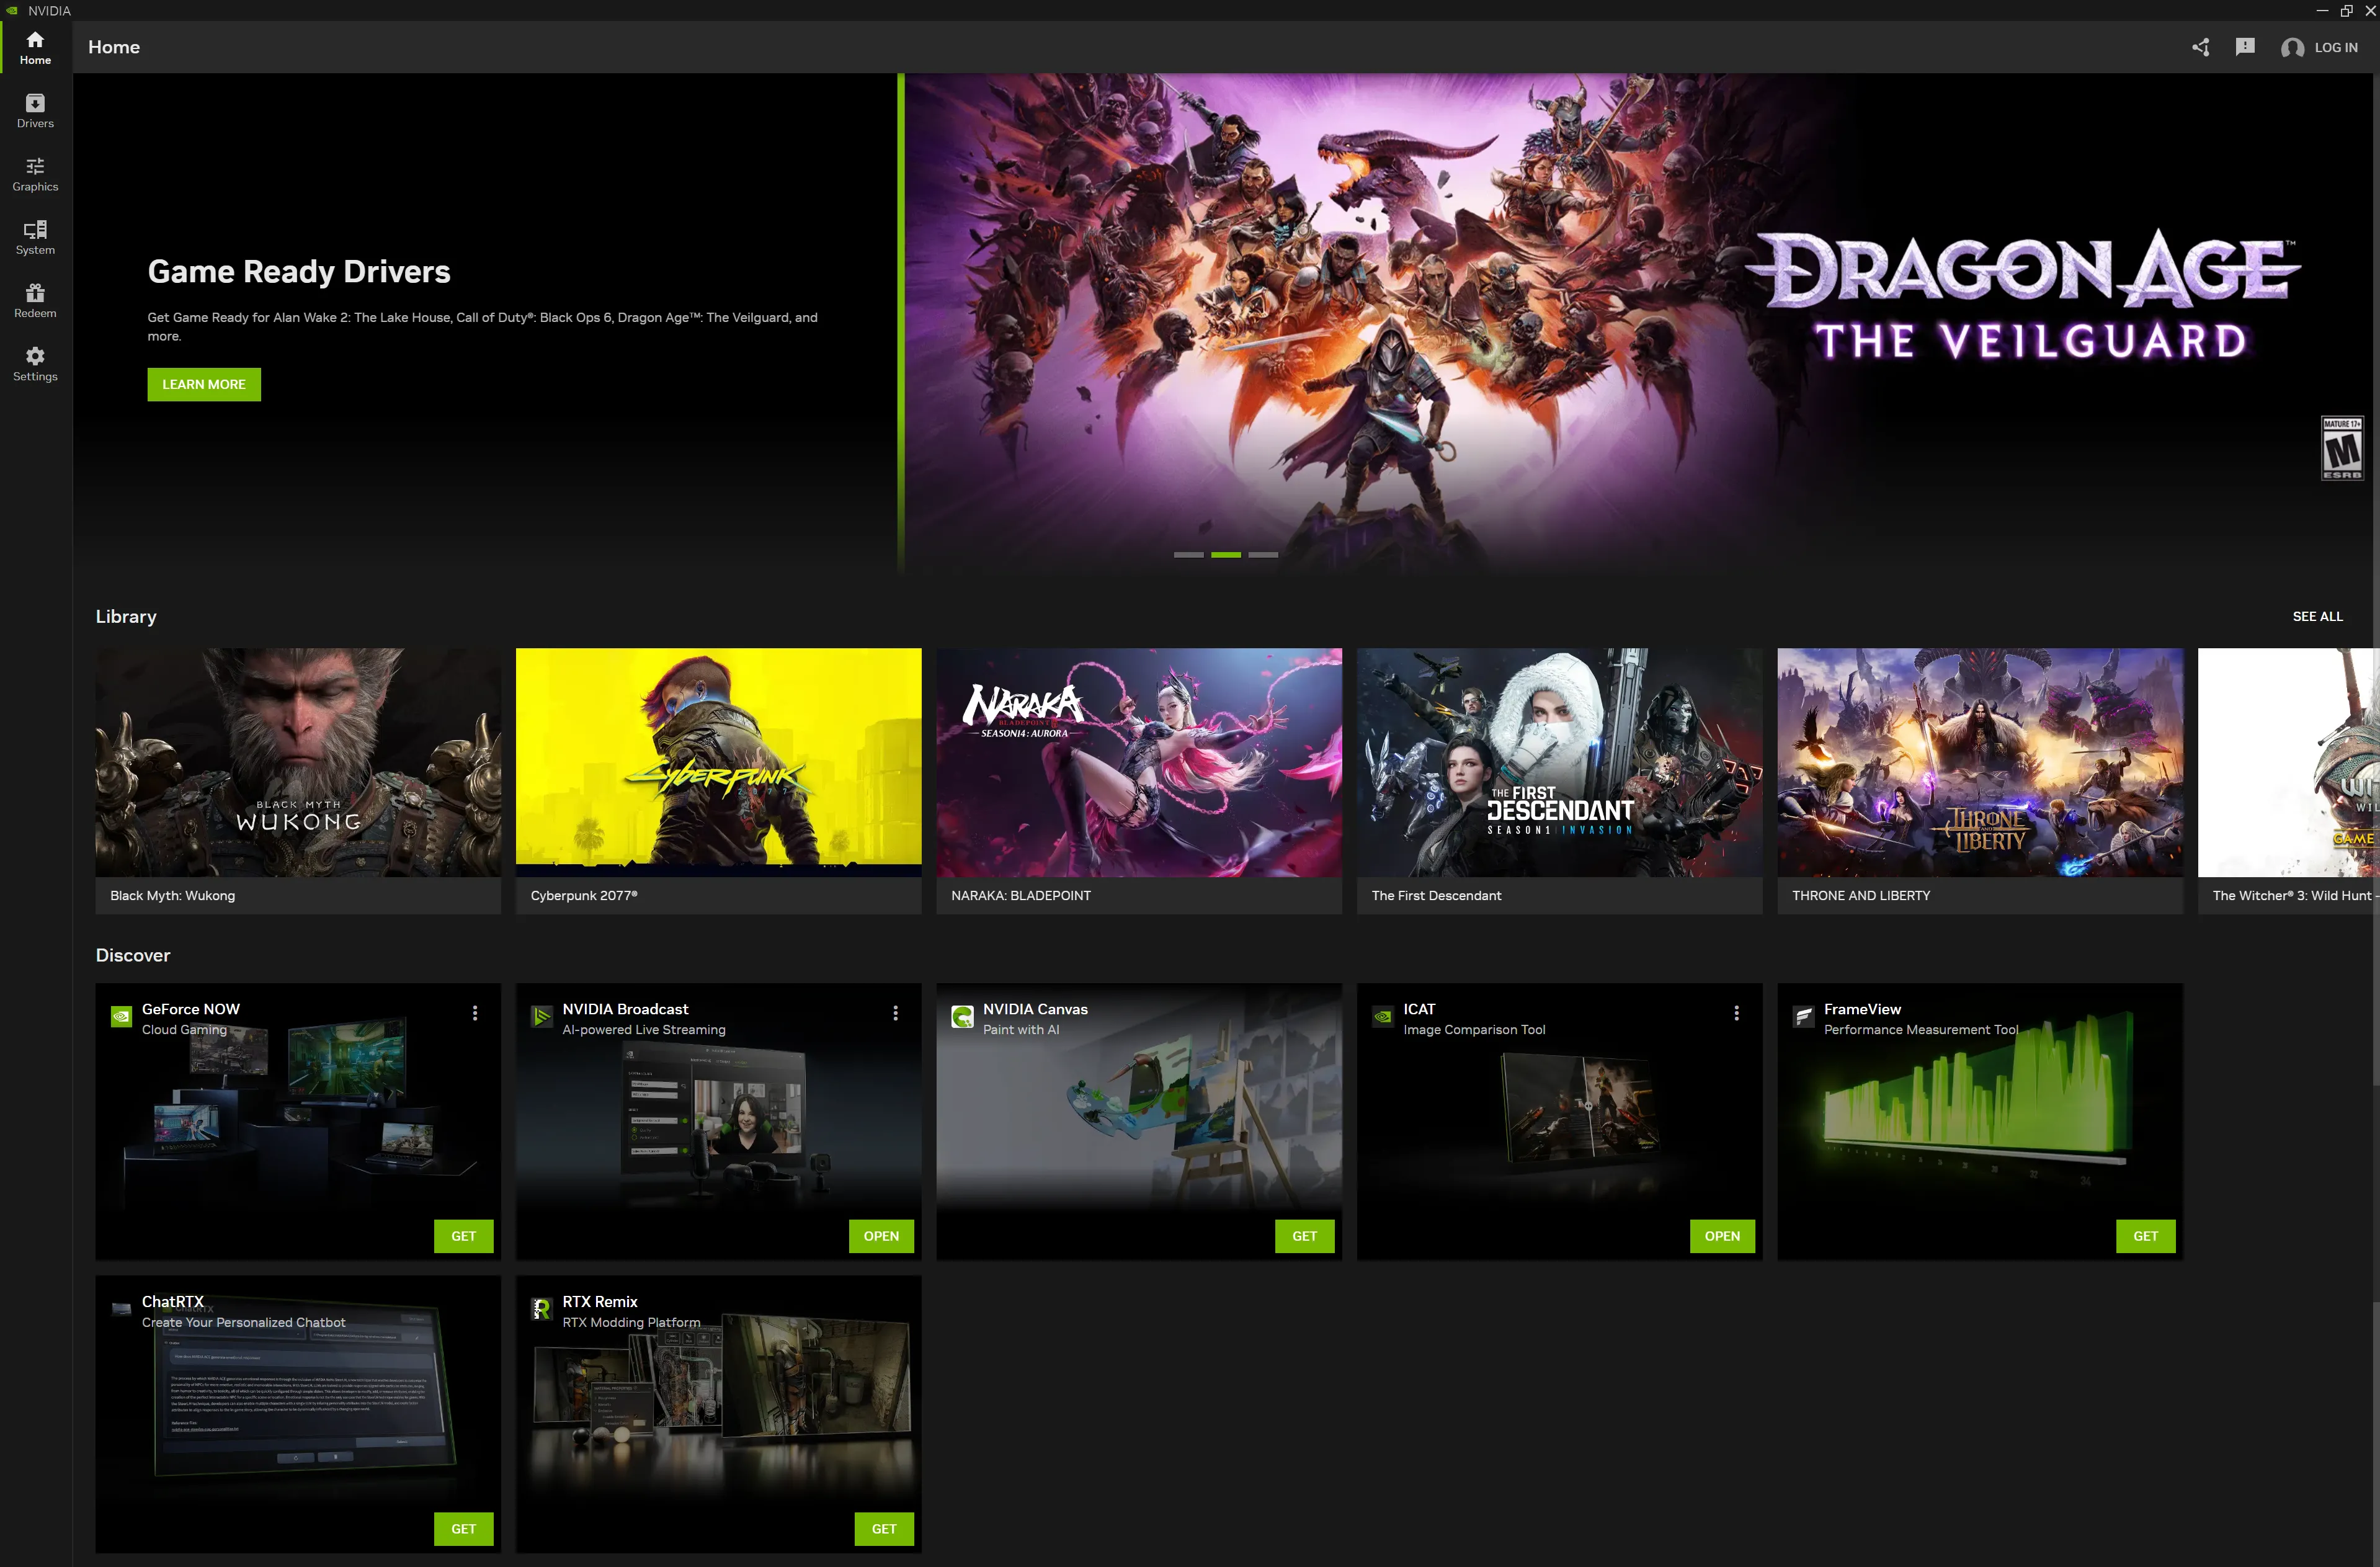
Task: Click SEE ALL next to Library
Action: [x=2318, y=616]
